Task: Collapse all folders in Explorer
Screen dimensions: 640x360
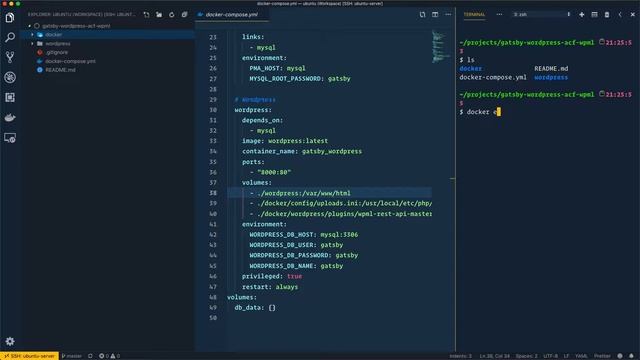Action: (x=184, y=15)
